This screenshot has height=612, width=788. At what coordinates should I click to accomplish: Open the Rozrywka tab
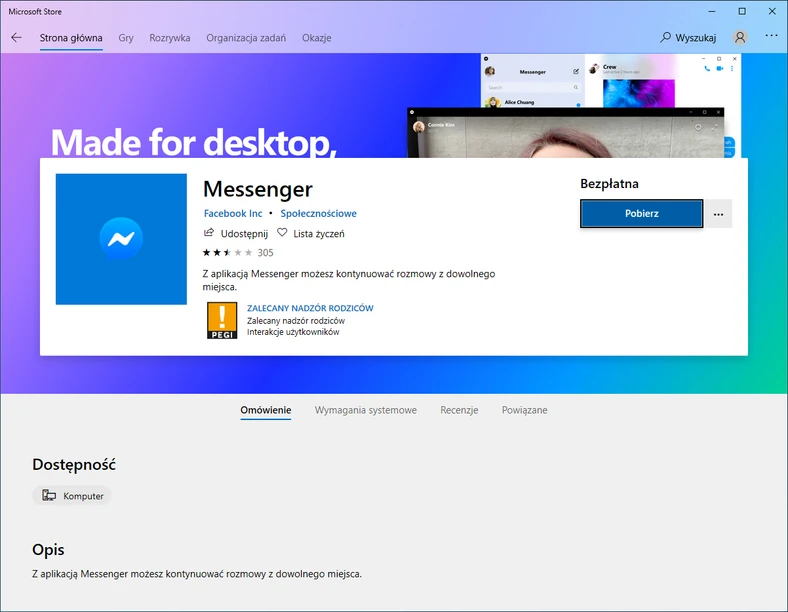(170, 38)
